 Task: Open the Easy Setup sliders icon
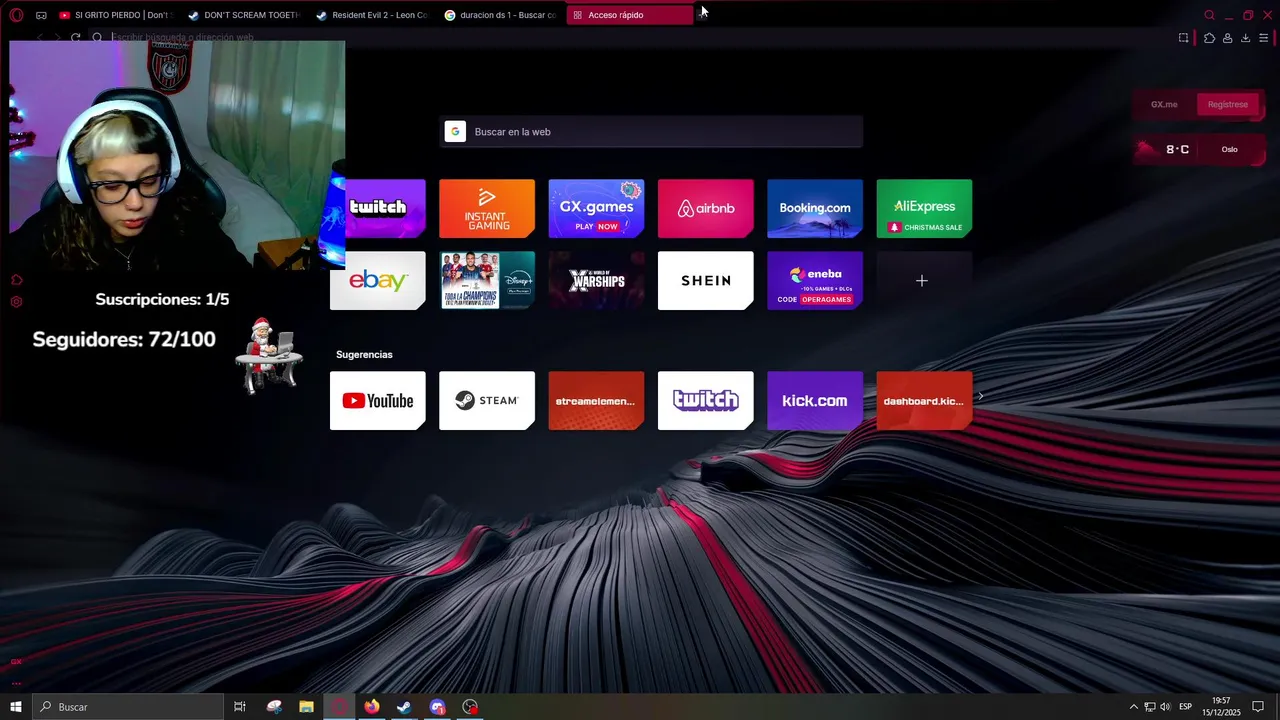point(1264,38)
